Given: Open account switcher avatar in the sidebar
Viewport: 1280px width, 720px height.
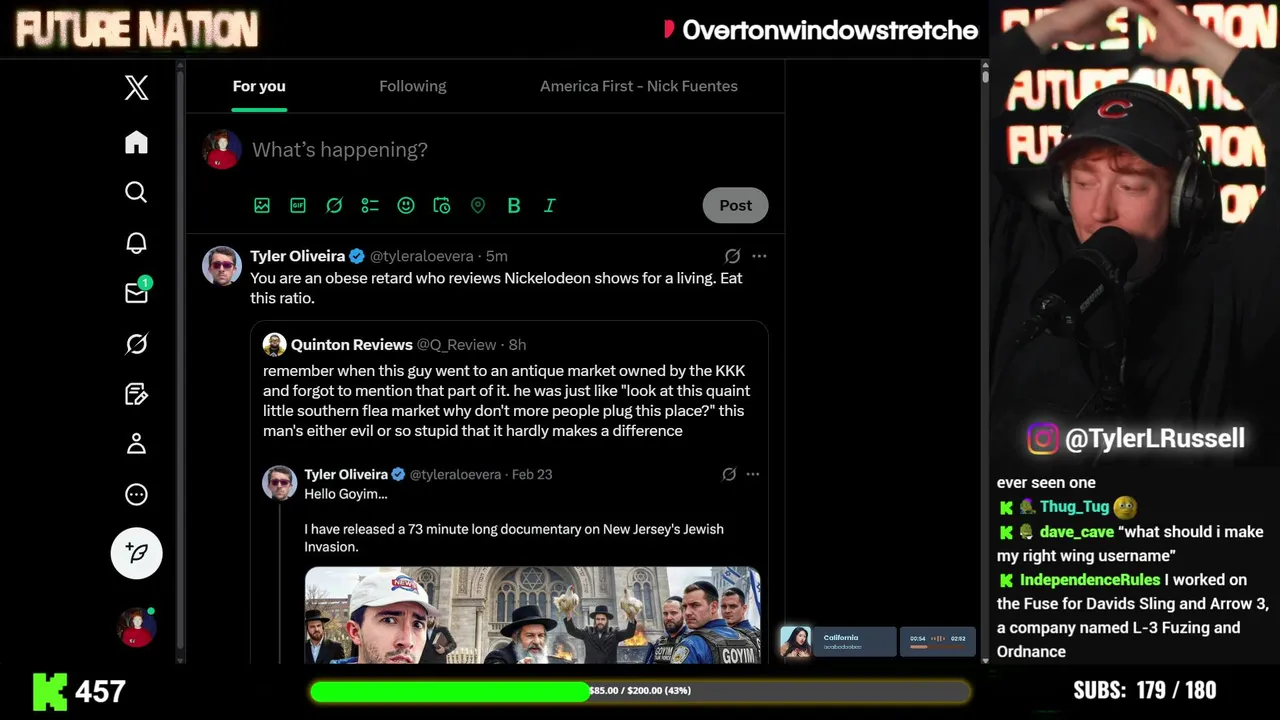Looking at the screenshot, I should click(137, 627).
